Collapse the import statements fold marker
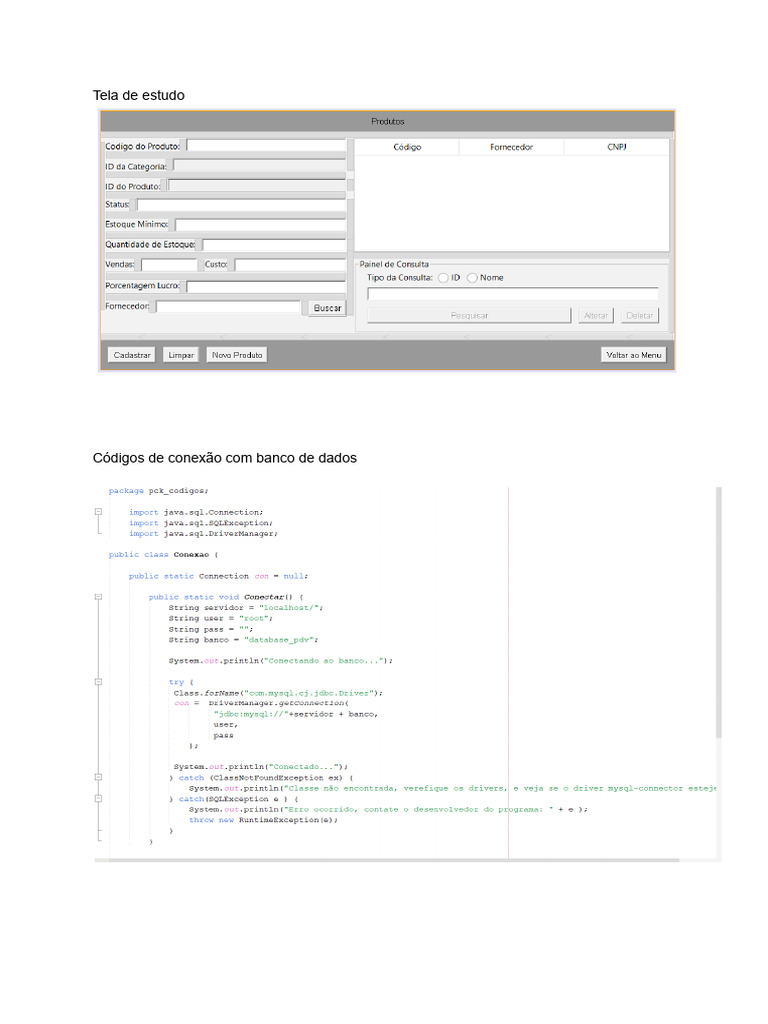The width and height of the screenshot is (768, 1024). click(x=98, y=512)
